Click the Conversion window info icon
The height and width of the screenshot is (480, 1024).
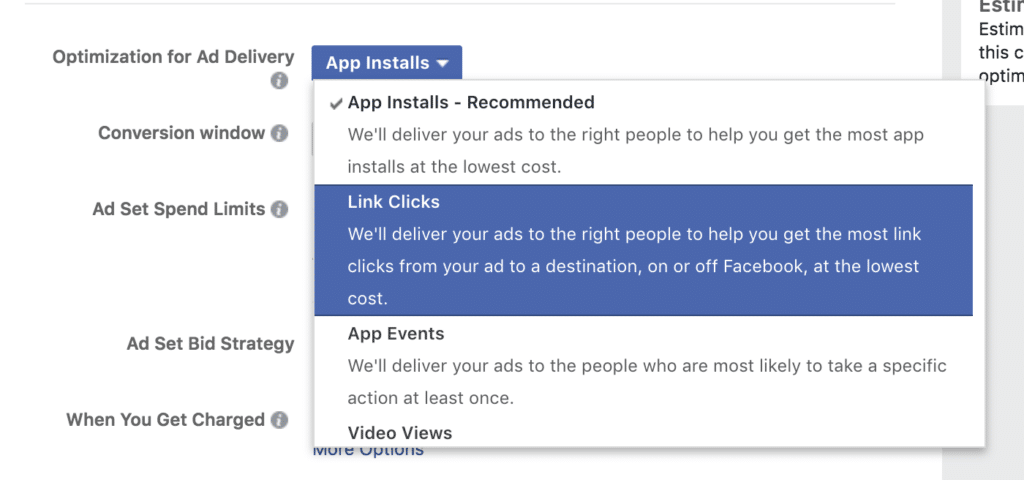[x=280, y=133]
